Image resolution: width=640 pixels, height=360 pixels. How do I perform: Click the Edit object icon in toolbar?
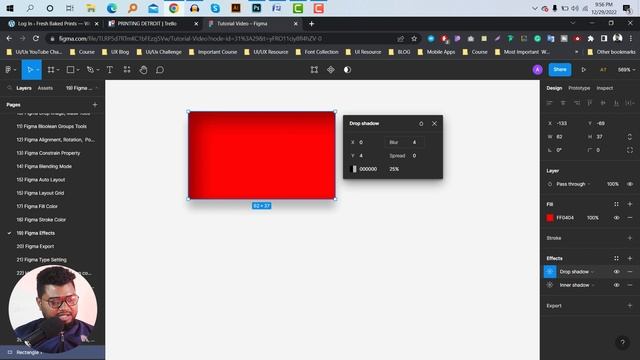[x=314, y=70]
